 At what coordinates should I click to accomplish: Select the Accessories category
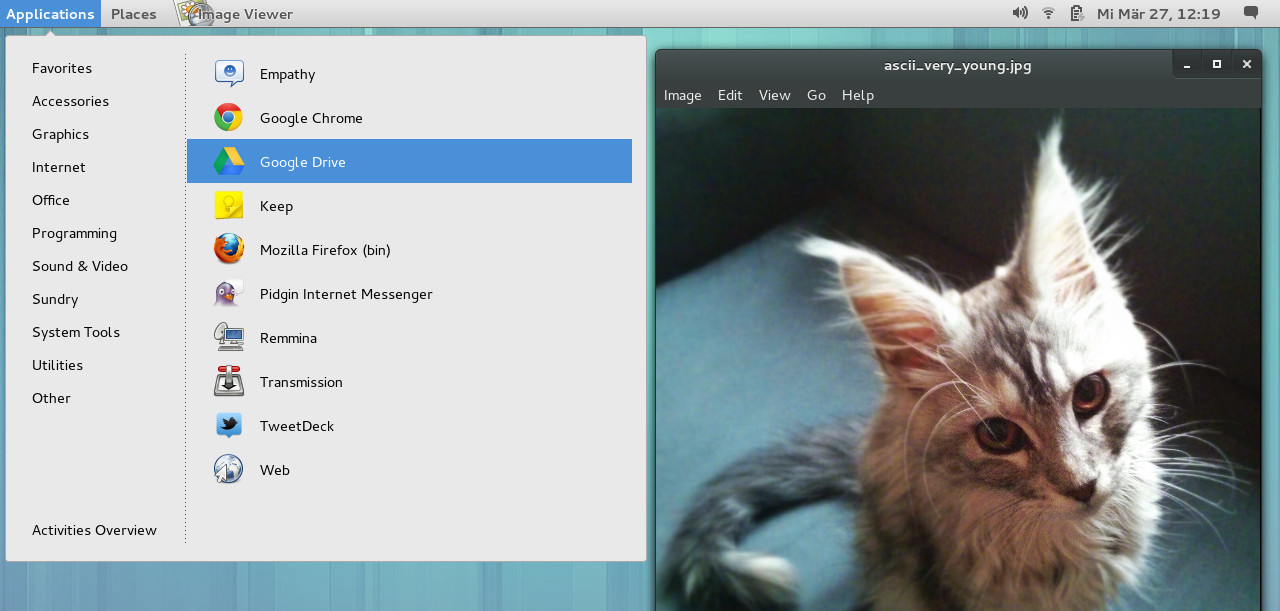click(70, 101)
